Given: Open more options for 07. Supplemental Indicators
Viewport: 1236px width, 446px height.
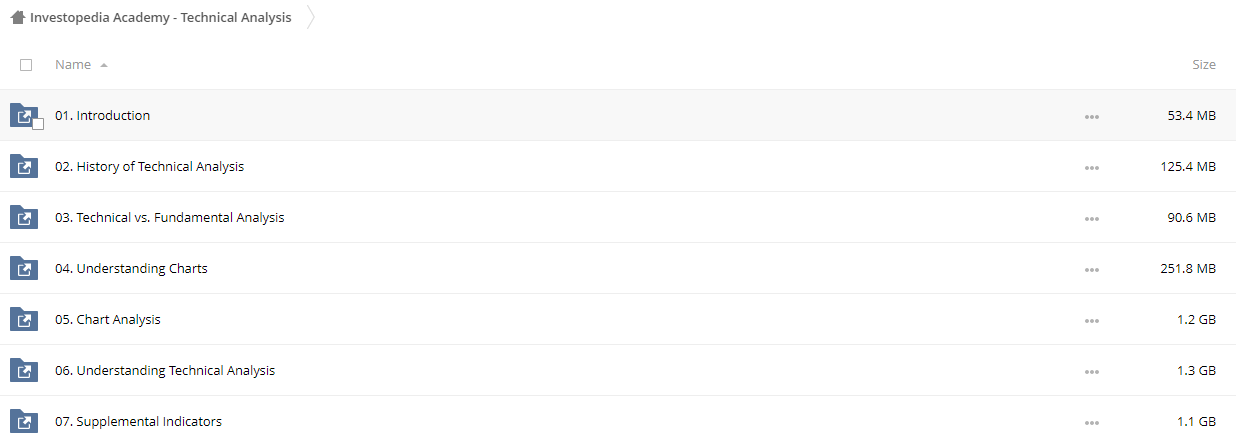Looking at the screenshot, I should (x=1091, y=422).
